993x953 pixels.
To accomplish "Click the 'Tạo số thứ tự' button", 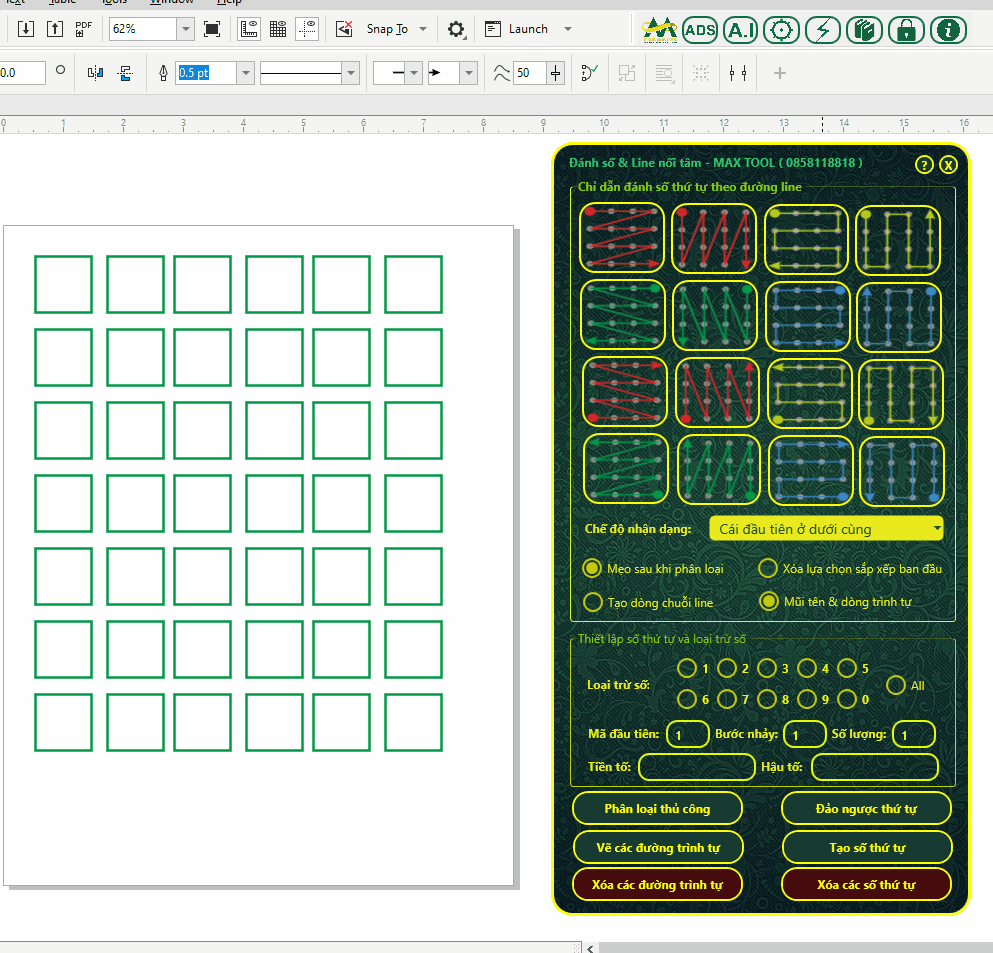I will [x=866, y=847].
